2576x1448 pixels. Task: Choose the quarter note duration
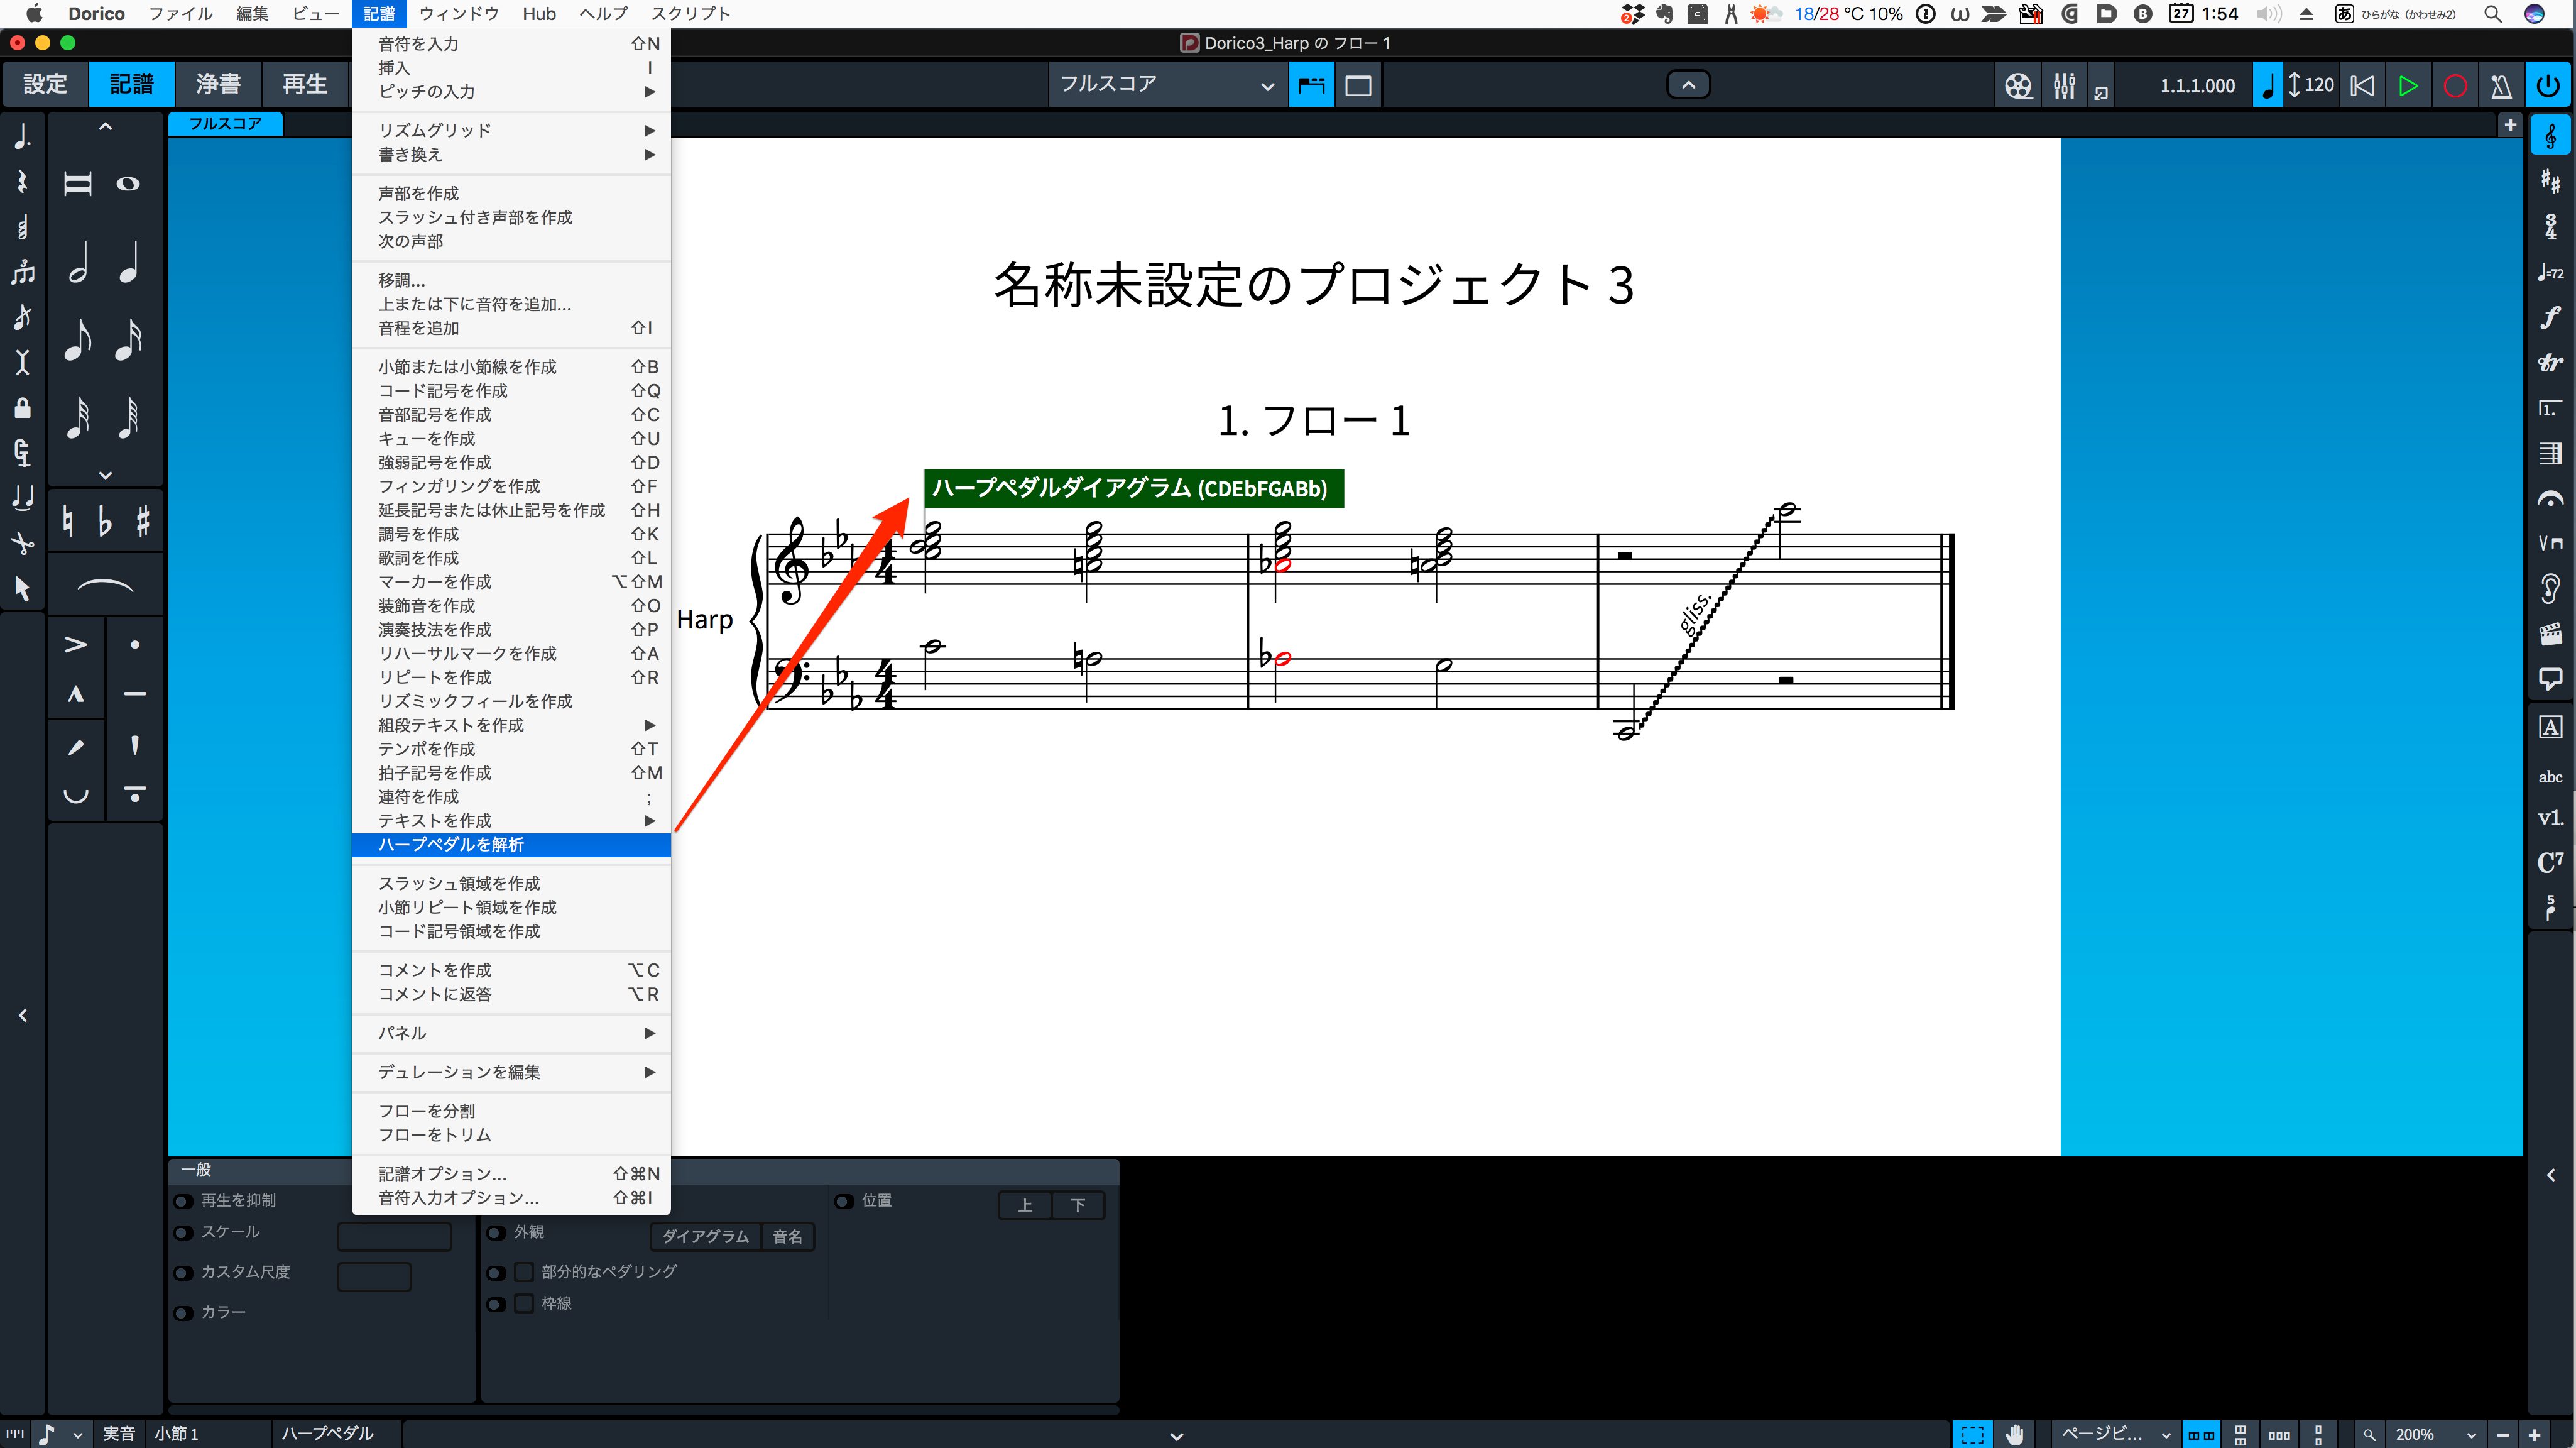click(x=128, y=263)
